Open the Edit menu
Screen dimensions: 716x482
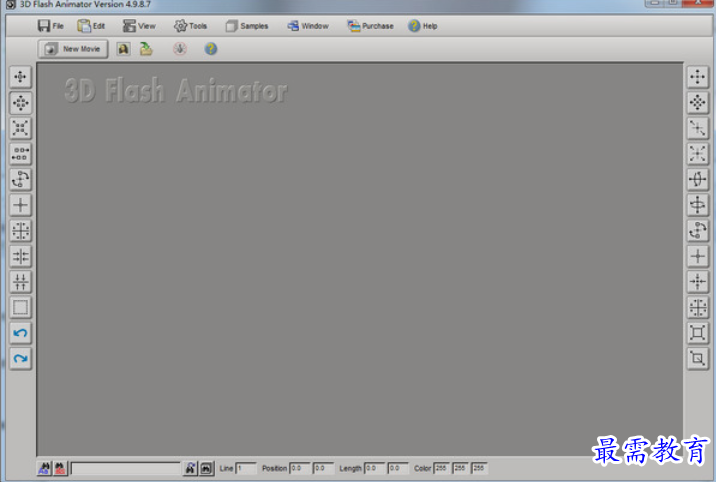pyautogui.click(x=91, y=26)
